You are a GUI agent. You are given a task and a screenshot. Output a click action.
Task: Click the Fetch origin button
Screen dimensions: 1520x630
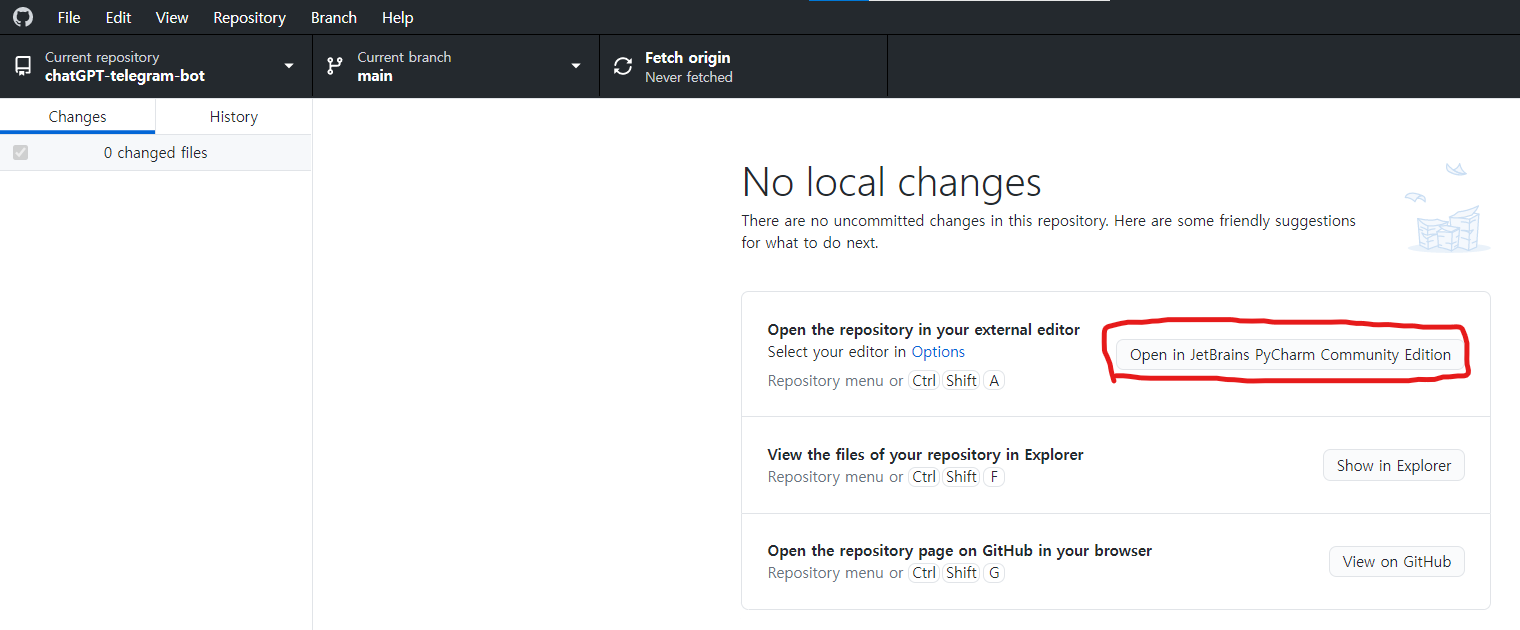(743, 67)
